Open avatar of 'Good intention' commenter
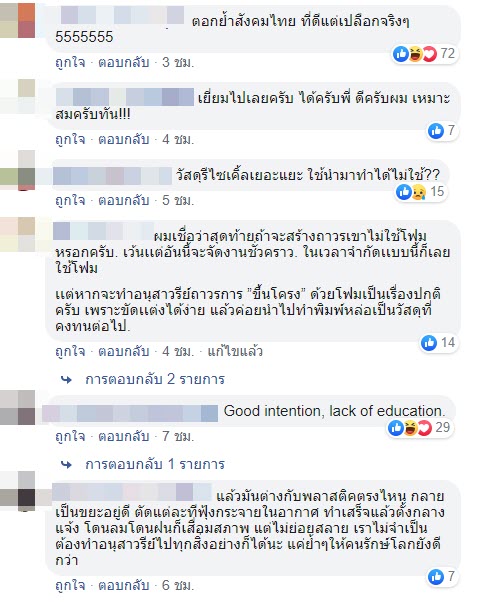Image resolution: width=479 pixels, height=602 pixels. click(x=18, y=408)
